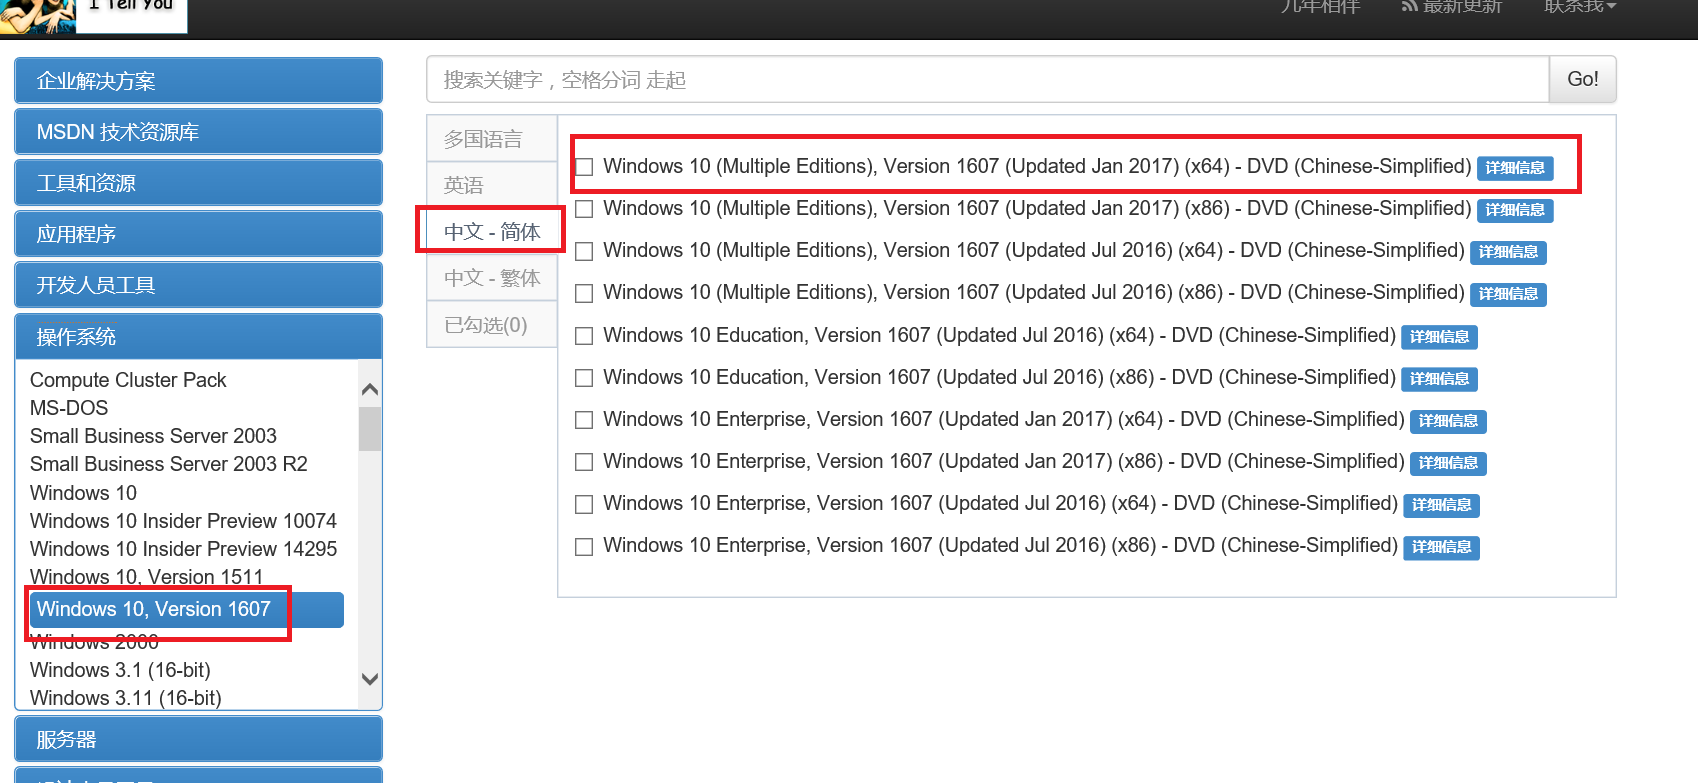The width and height of the screenshot is (1698, 783).
Task: Open the 联系我 dropdown menu
Action: pyautogui.click(x=1580, y=6)
